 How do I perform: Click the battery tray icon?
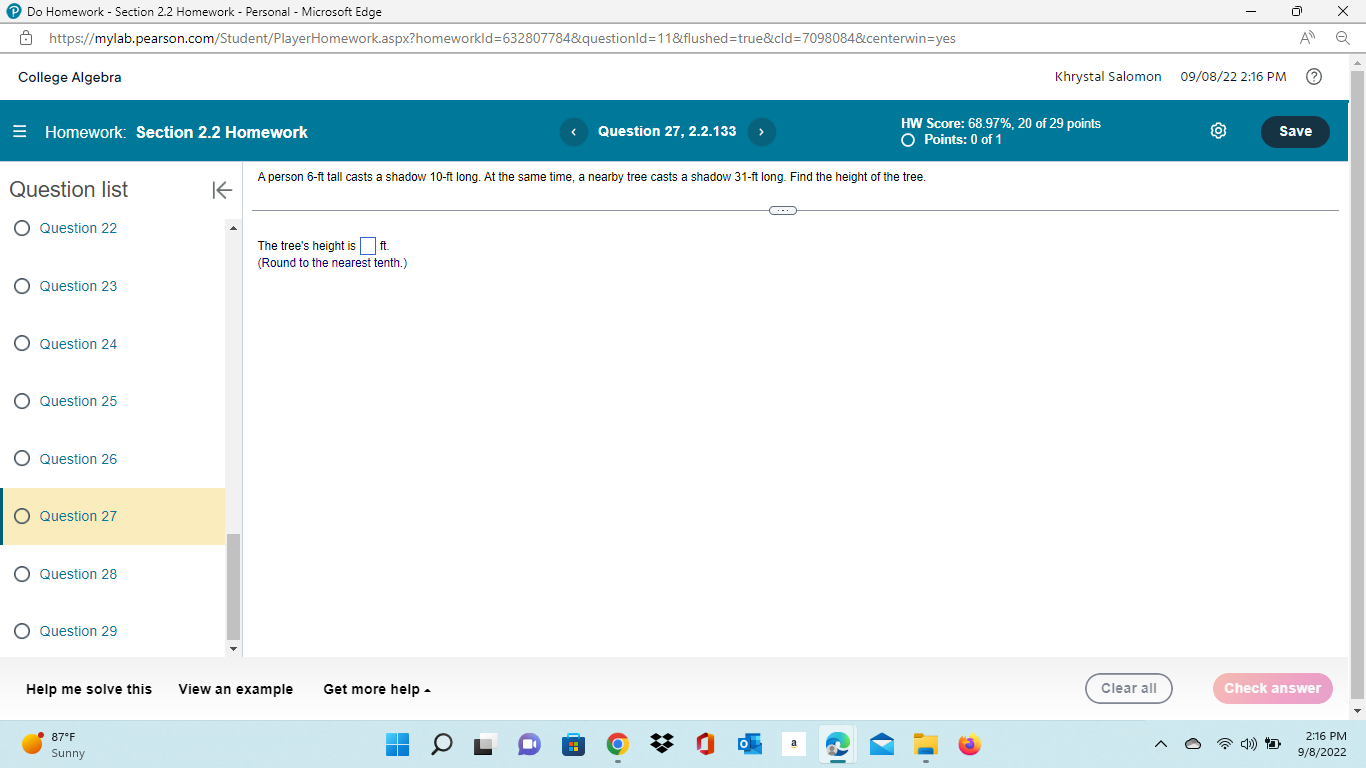tap(1273, 745)
